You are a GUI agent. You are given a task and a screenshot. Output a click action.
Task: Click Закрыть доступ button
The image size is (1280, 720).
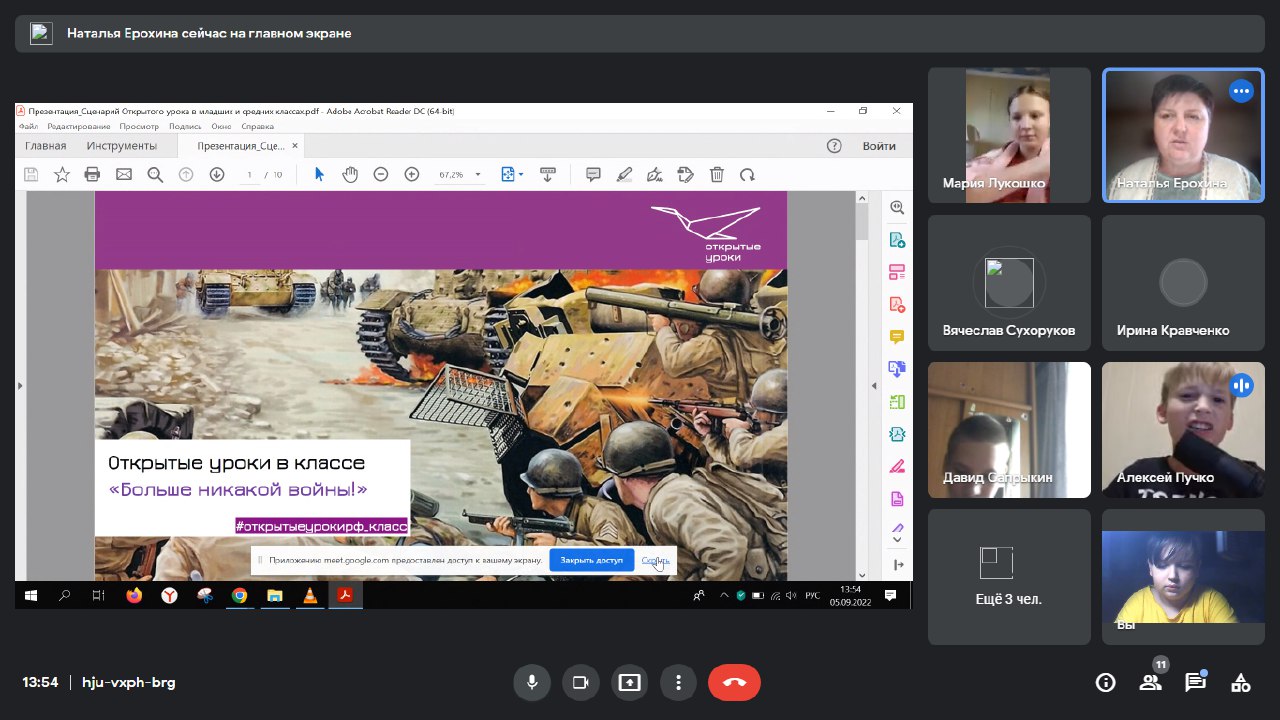[x=591, y=560]
